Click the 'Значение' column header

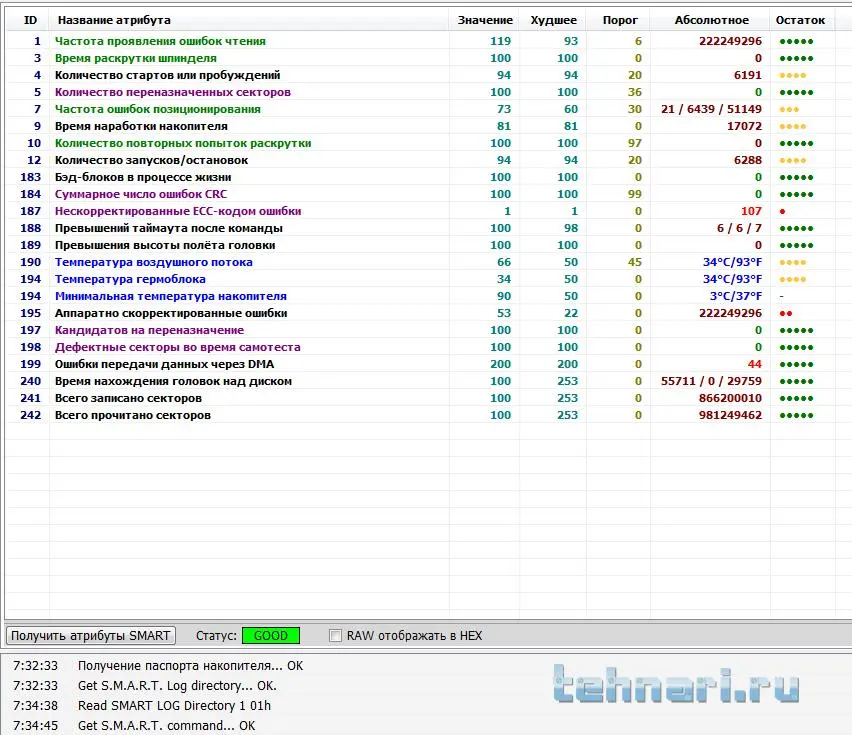coord(485,20)
